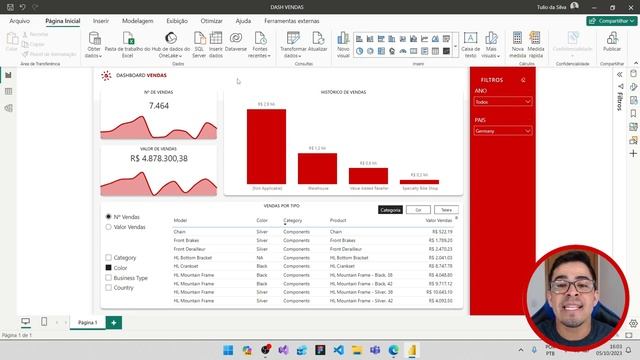
Task: Open File Explorer from taskbar
Action: click(357, 350)
